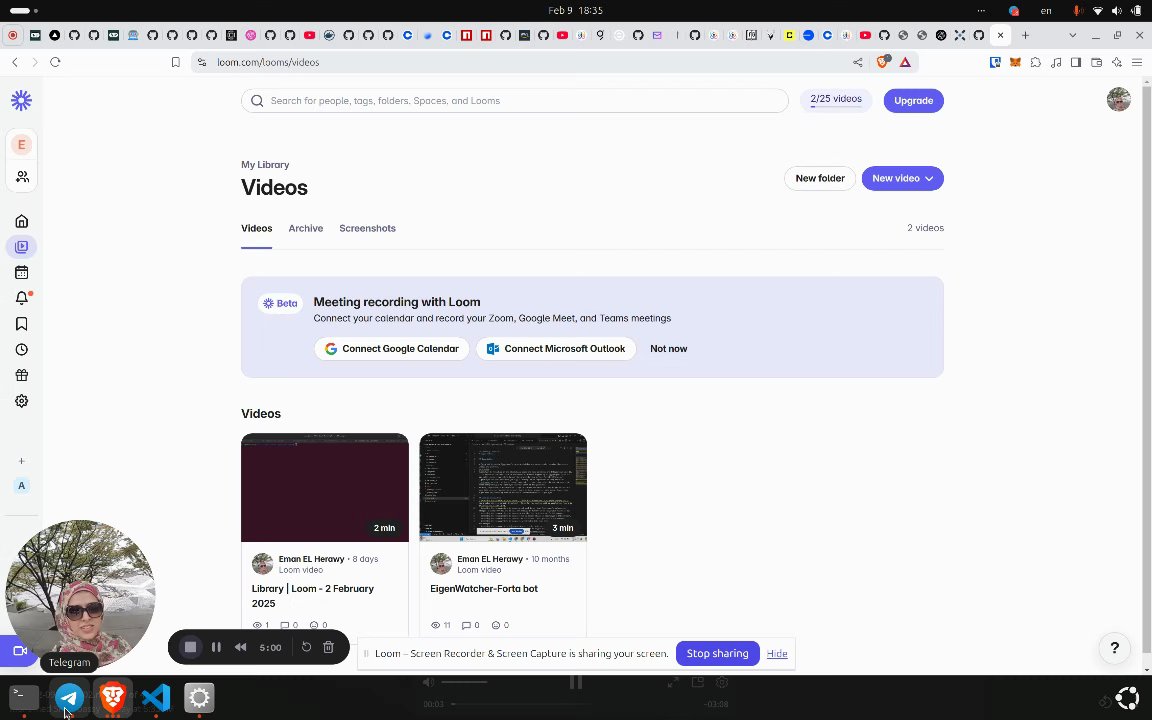Click the profile avatar at top right
This screenshot has width=1152, height=720.
click(1118, 100)
